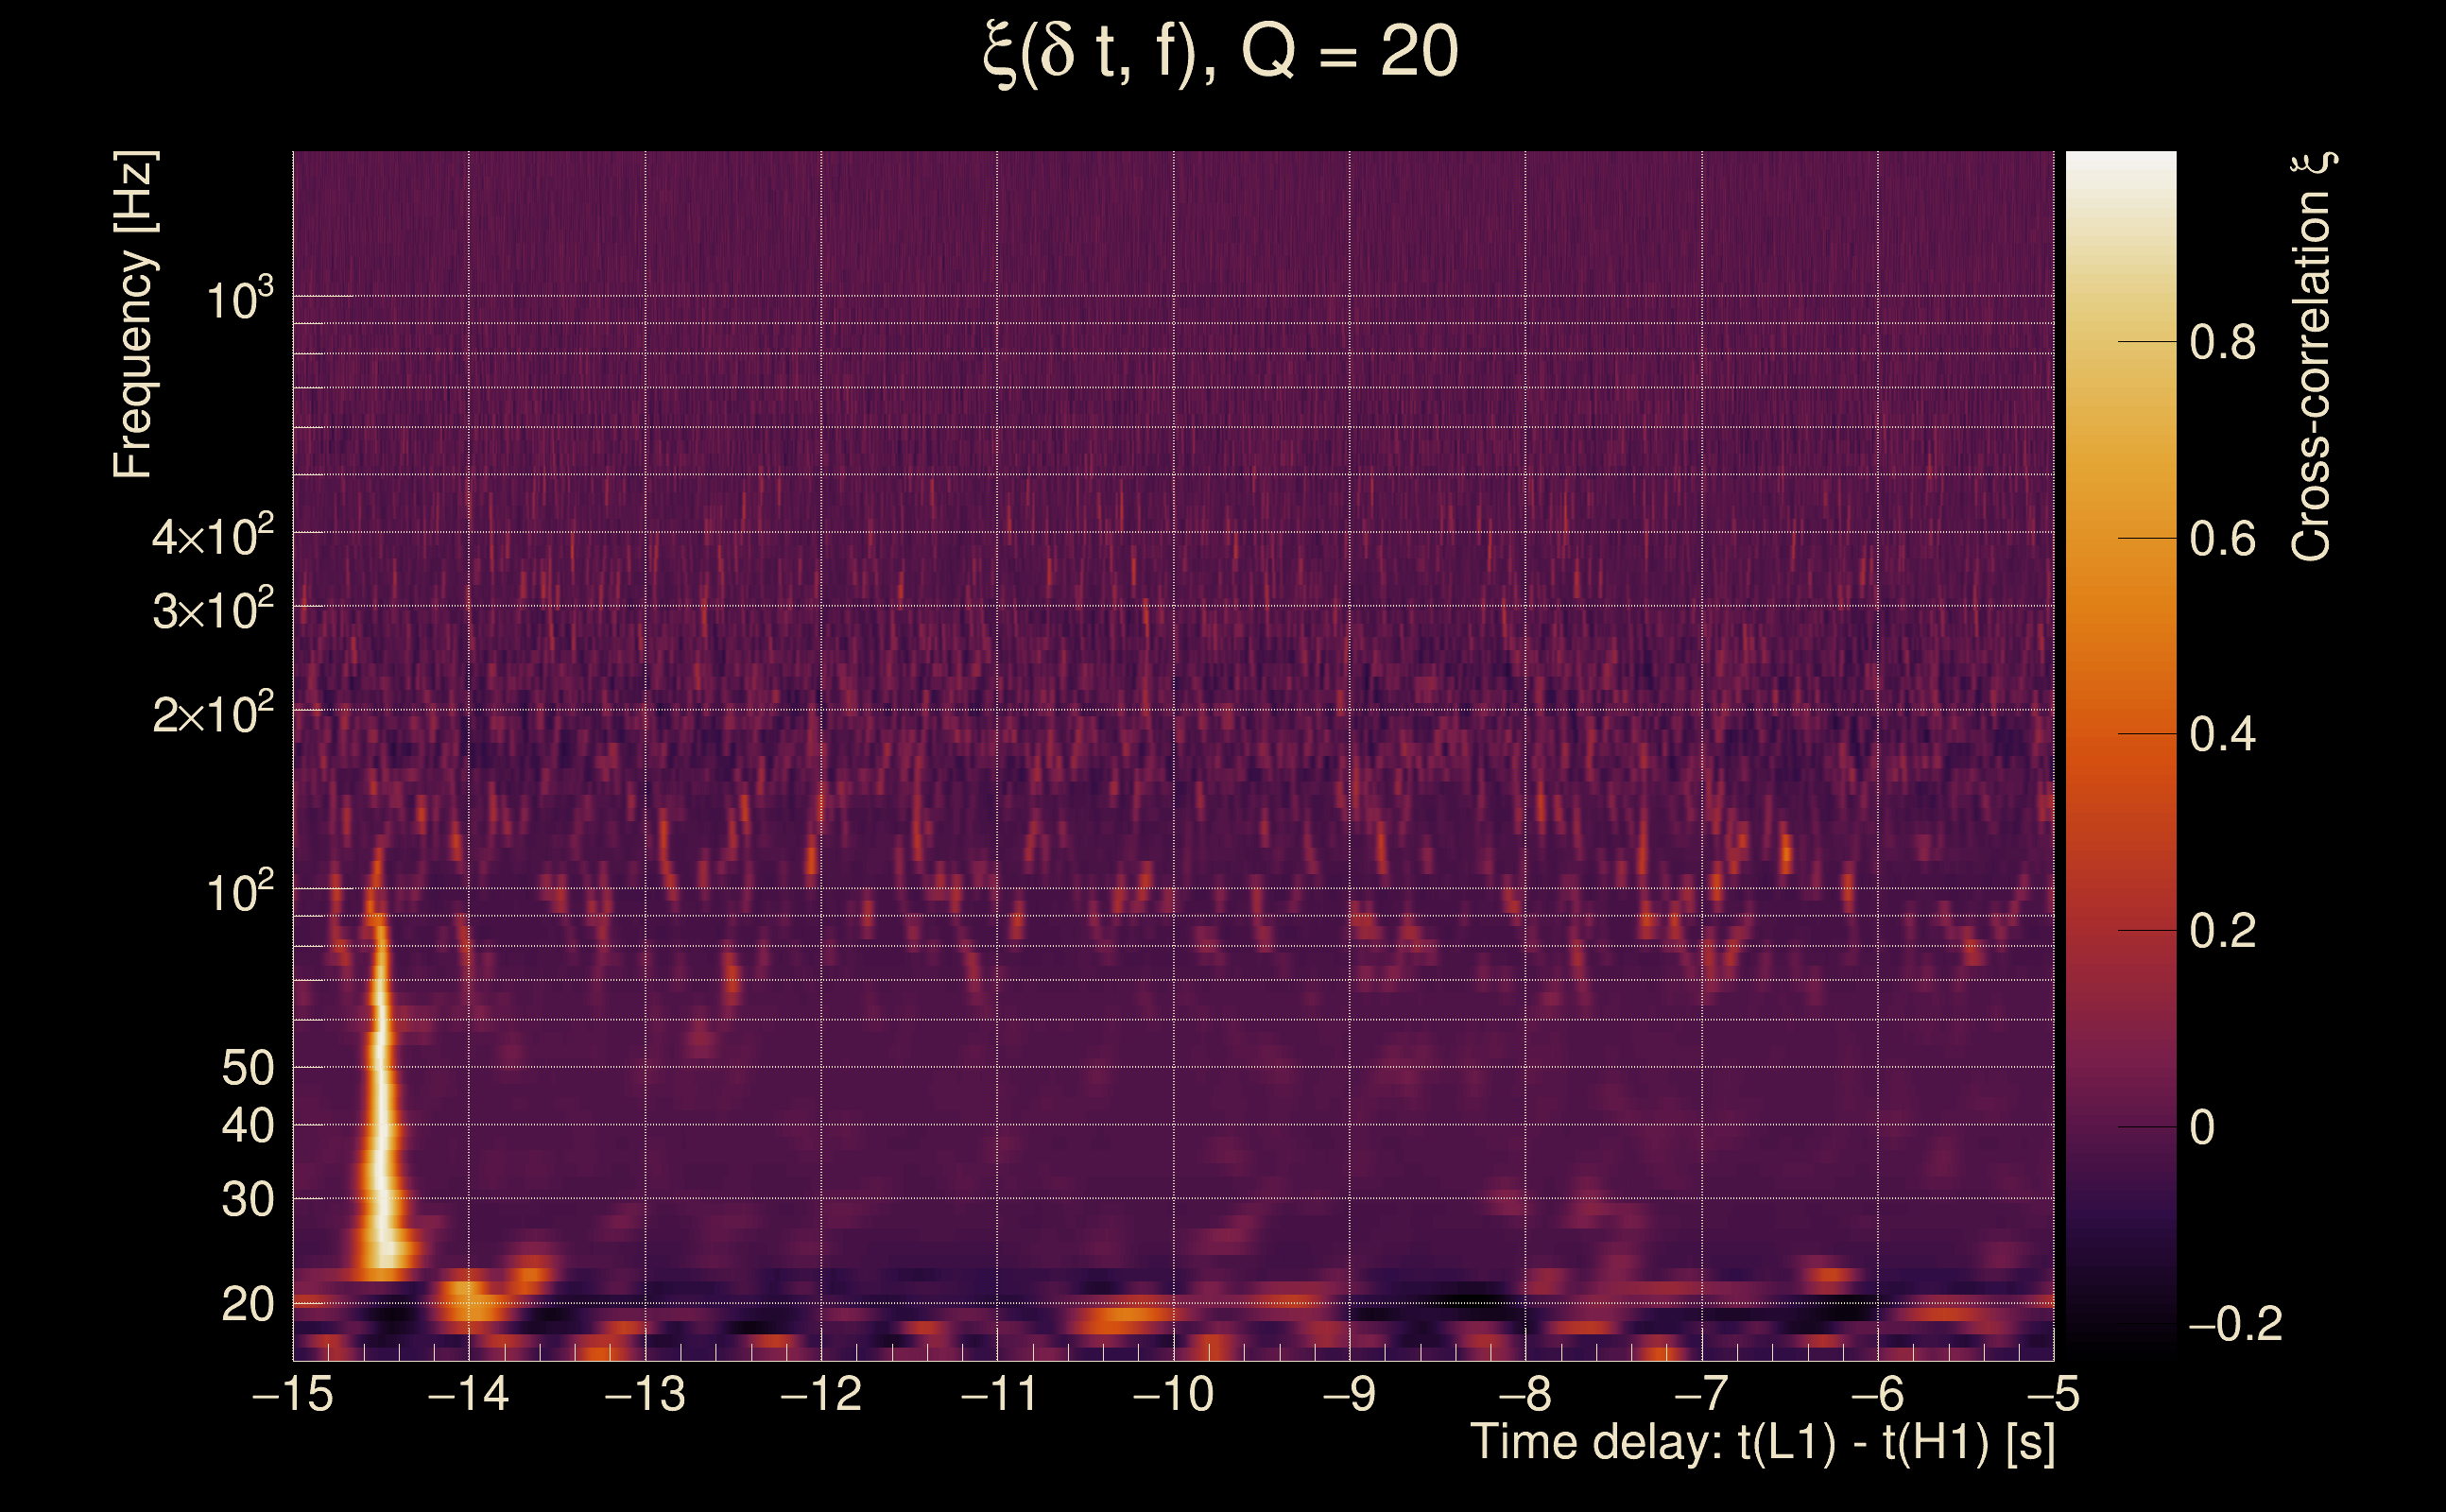Click the 10³ frequency tick label

[x=239, y=298]
